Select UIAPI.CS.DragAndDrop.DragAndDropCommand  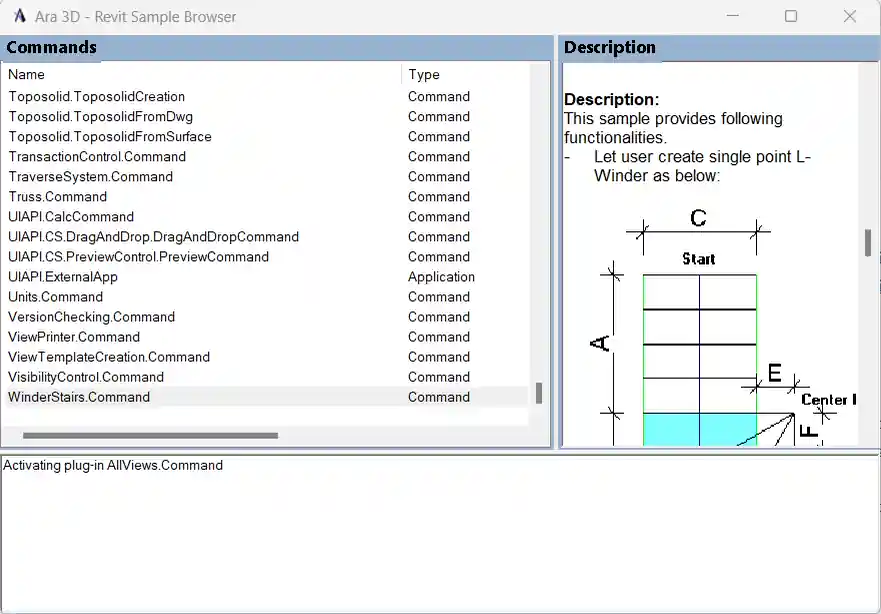154,237
